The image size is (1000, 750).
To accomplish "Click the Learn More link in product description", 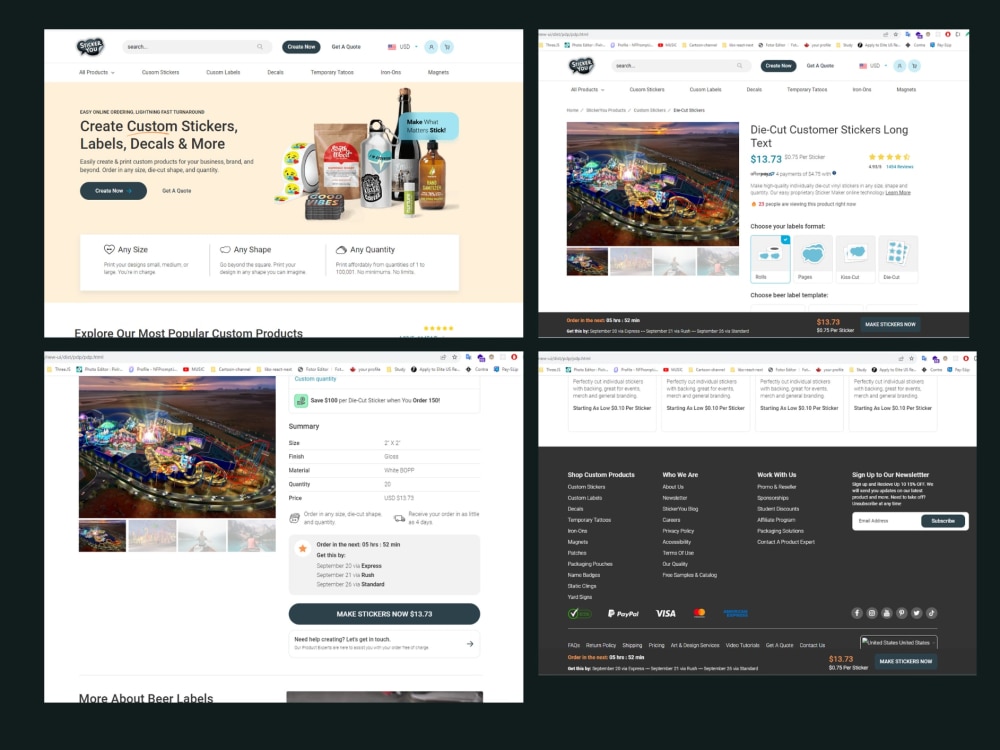I will pyautogui.click(x=898, y=192).
